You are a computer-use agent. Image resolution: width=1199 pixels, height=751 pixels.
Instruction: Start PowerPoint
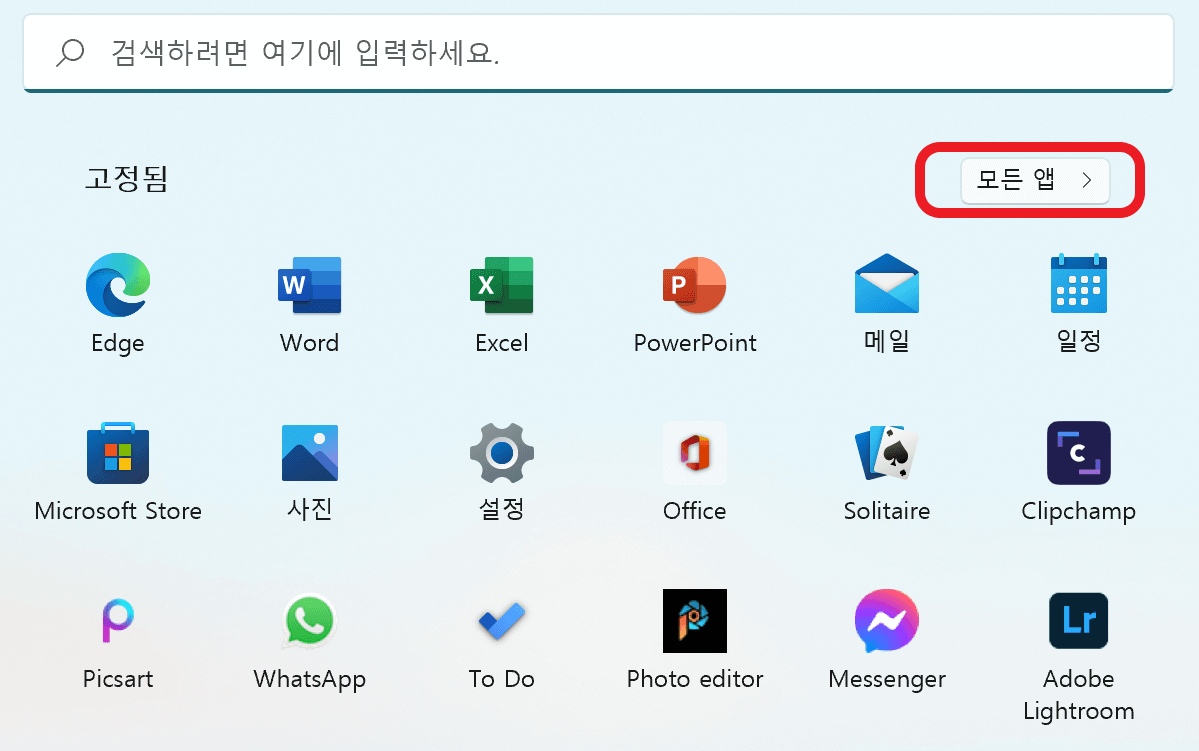coord(694,285)
